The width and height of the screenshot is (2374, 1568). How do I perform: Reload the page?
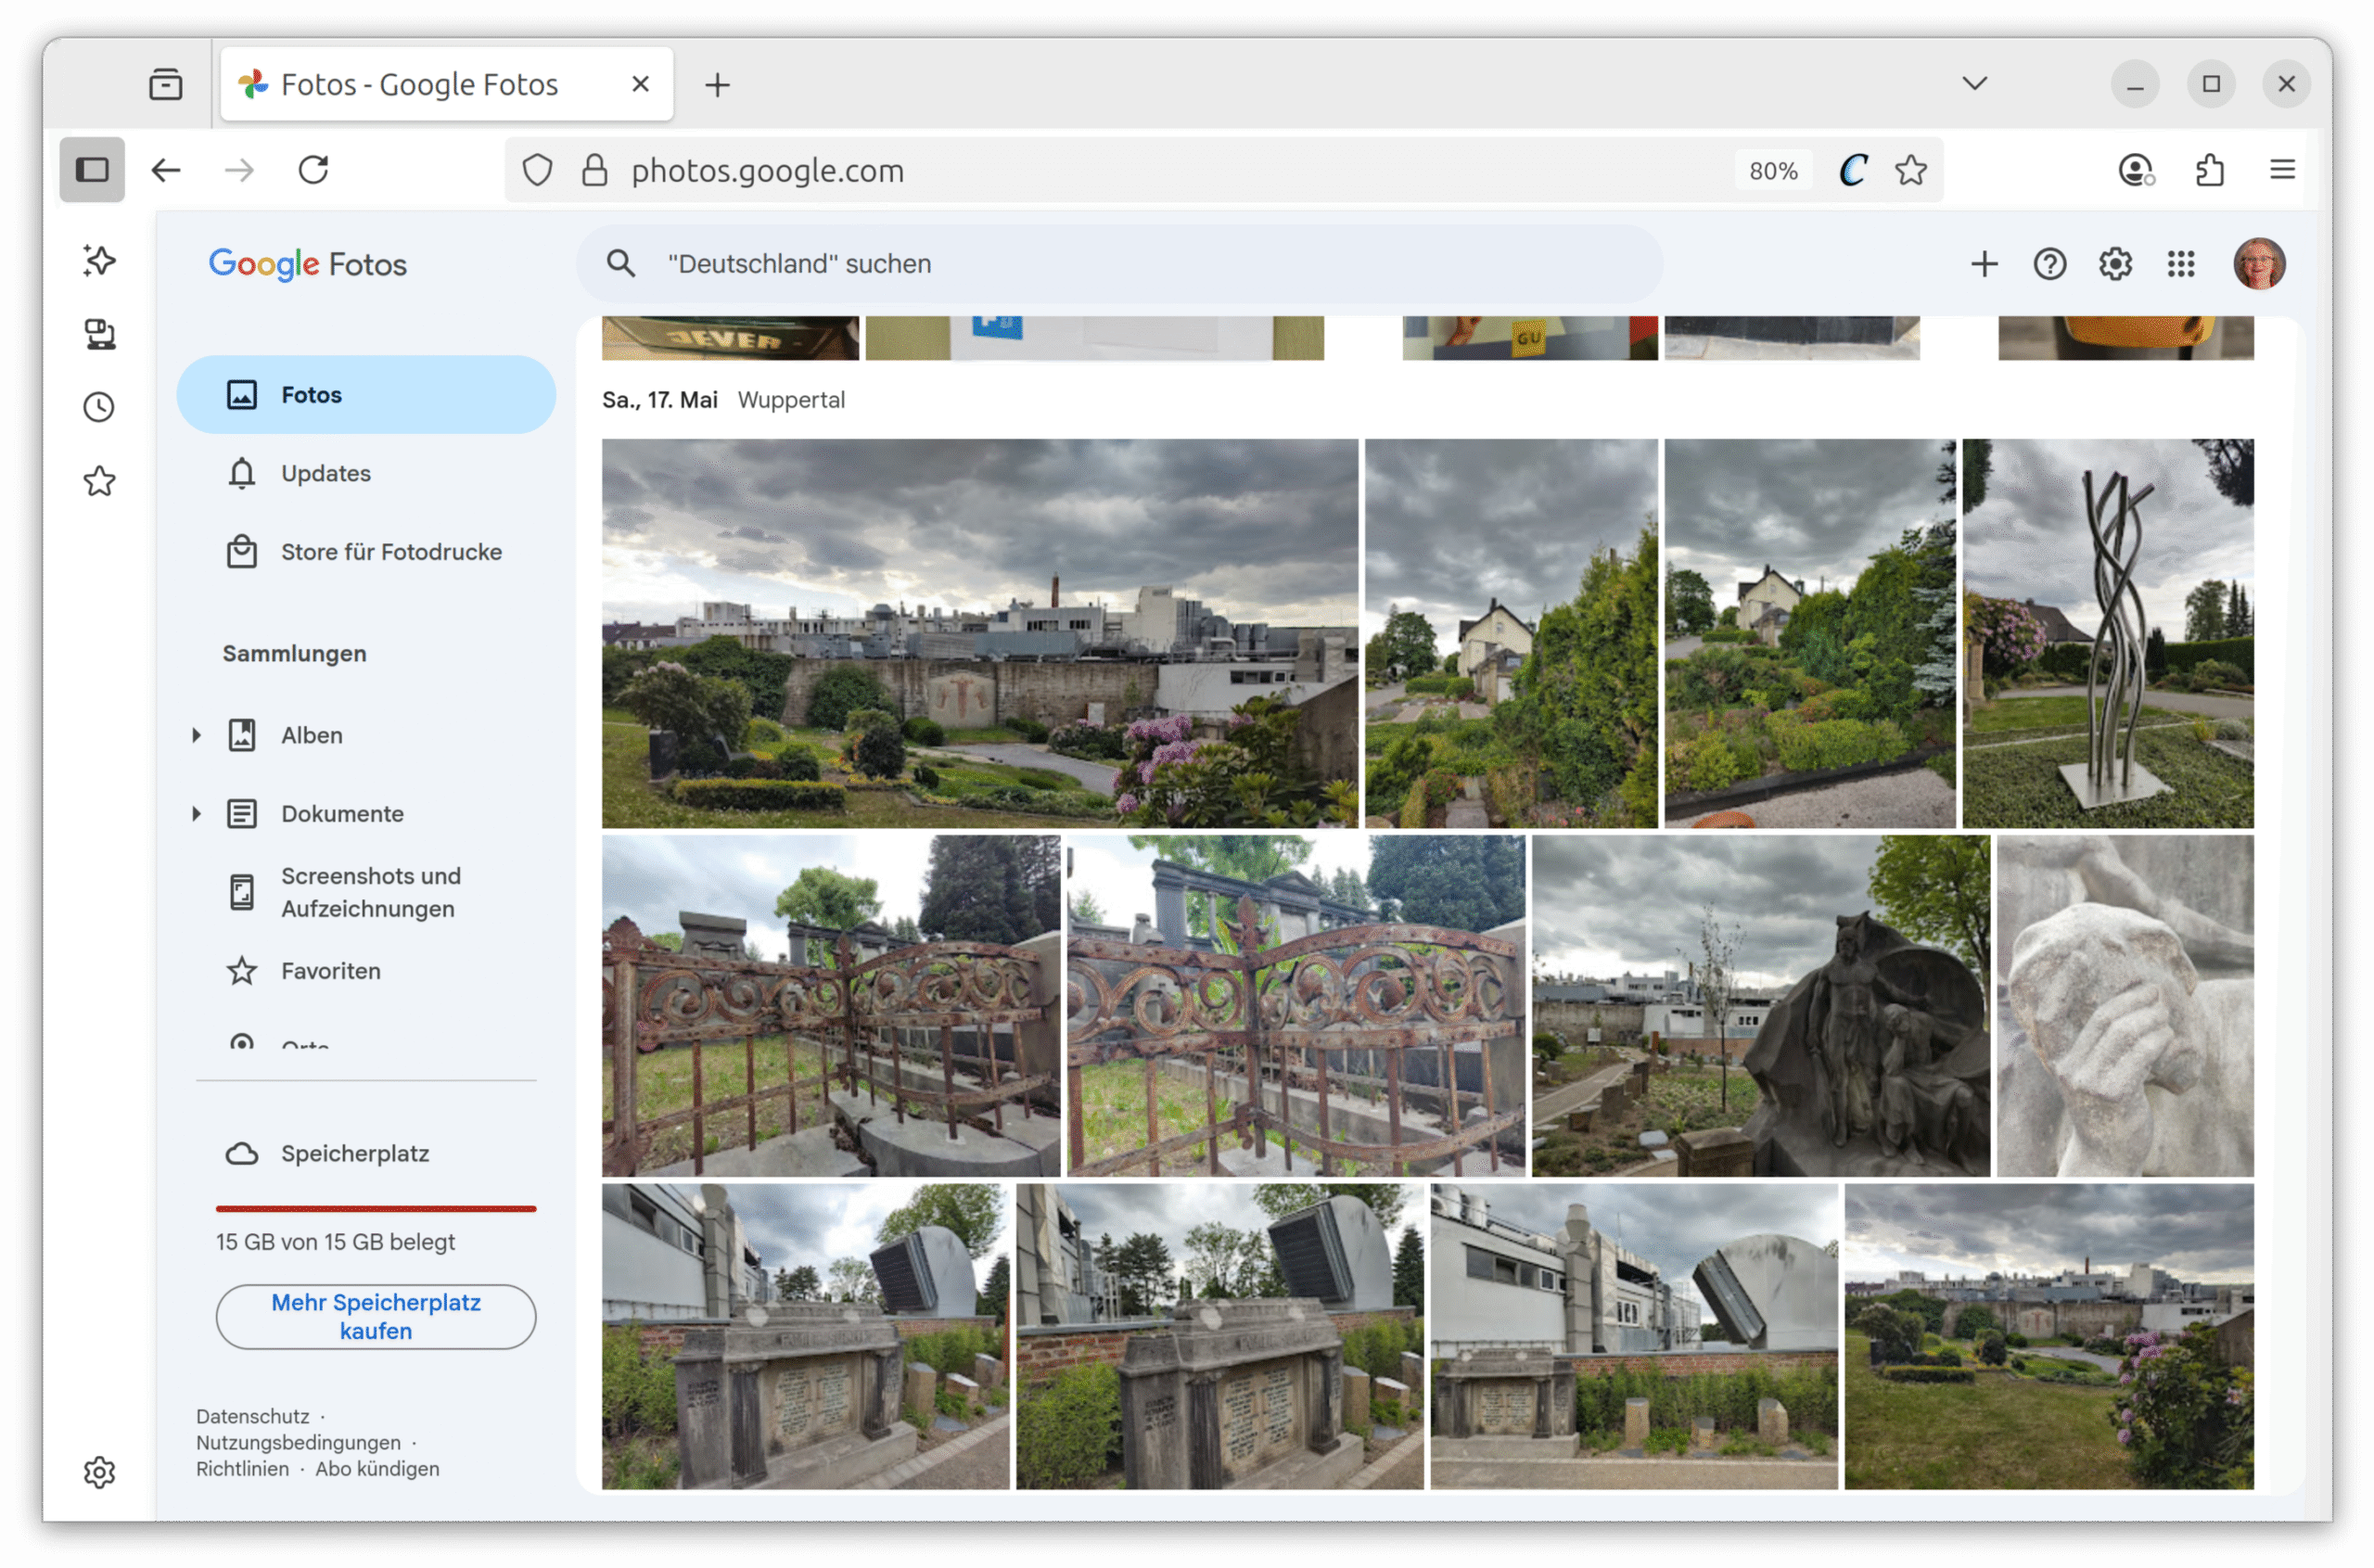(x=313, y=170)
